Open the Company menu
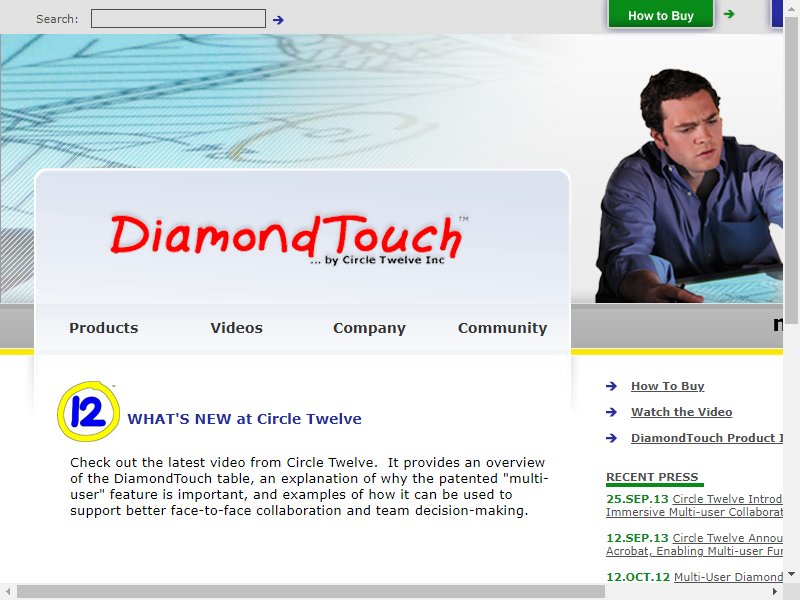 [x=369, y=328]
